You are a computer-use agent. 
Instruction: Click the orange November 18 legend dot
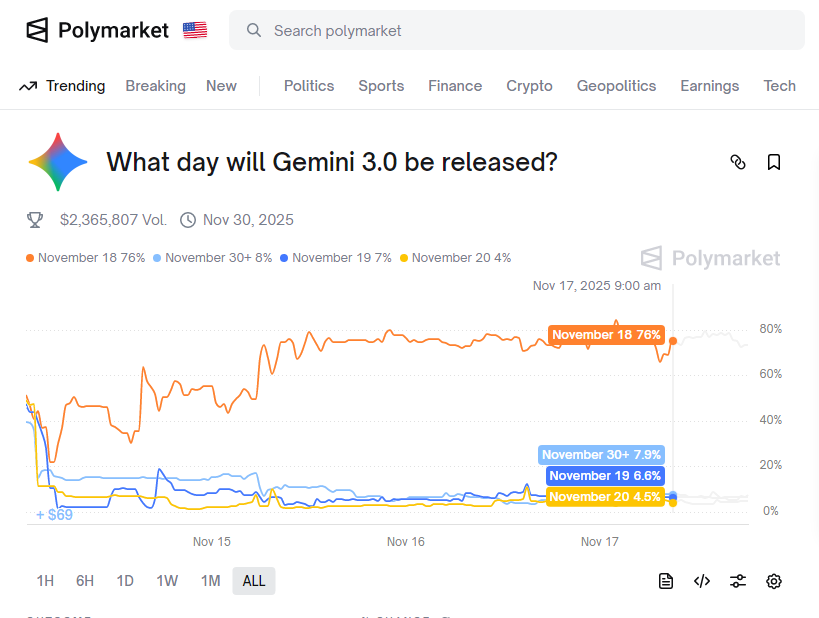[30, 258]
